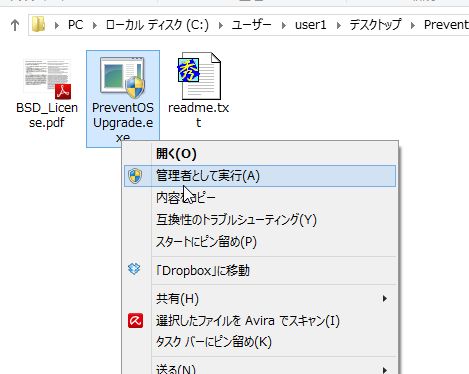Expand the 送る(N) submenu arrow

(385, 370)
